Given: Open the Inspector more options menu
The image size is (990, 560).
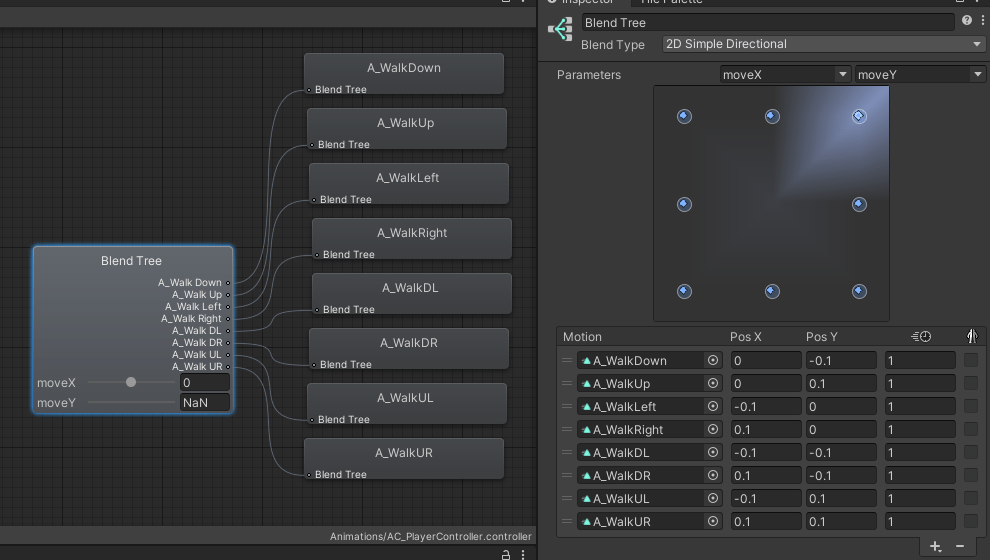Looking at the screenshot, I should pos(982,21).
